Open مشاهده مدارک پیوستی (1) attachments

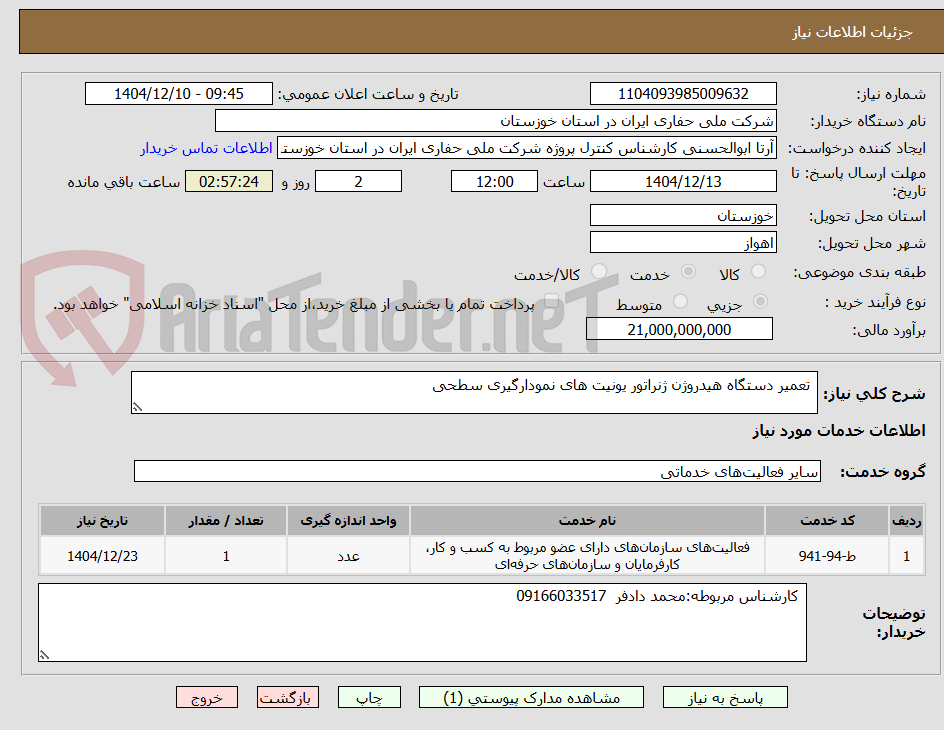(531, 698)
